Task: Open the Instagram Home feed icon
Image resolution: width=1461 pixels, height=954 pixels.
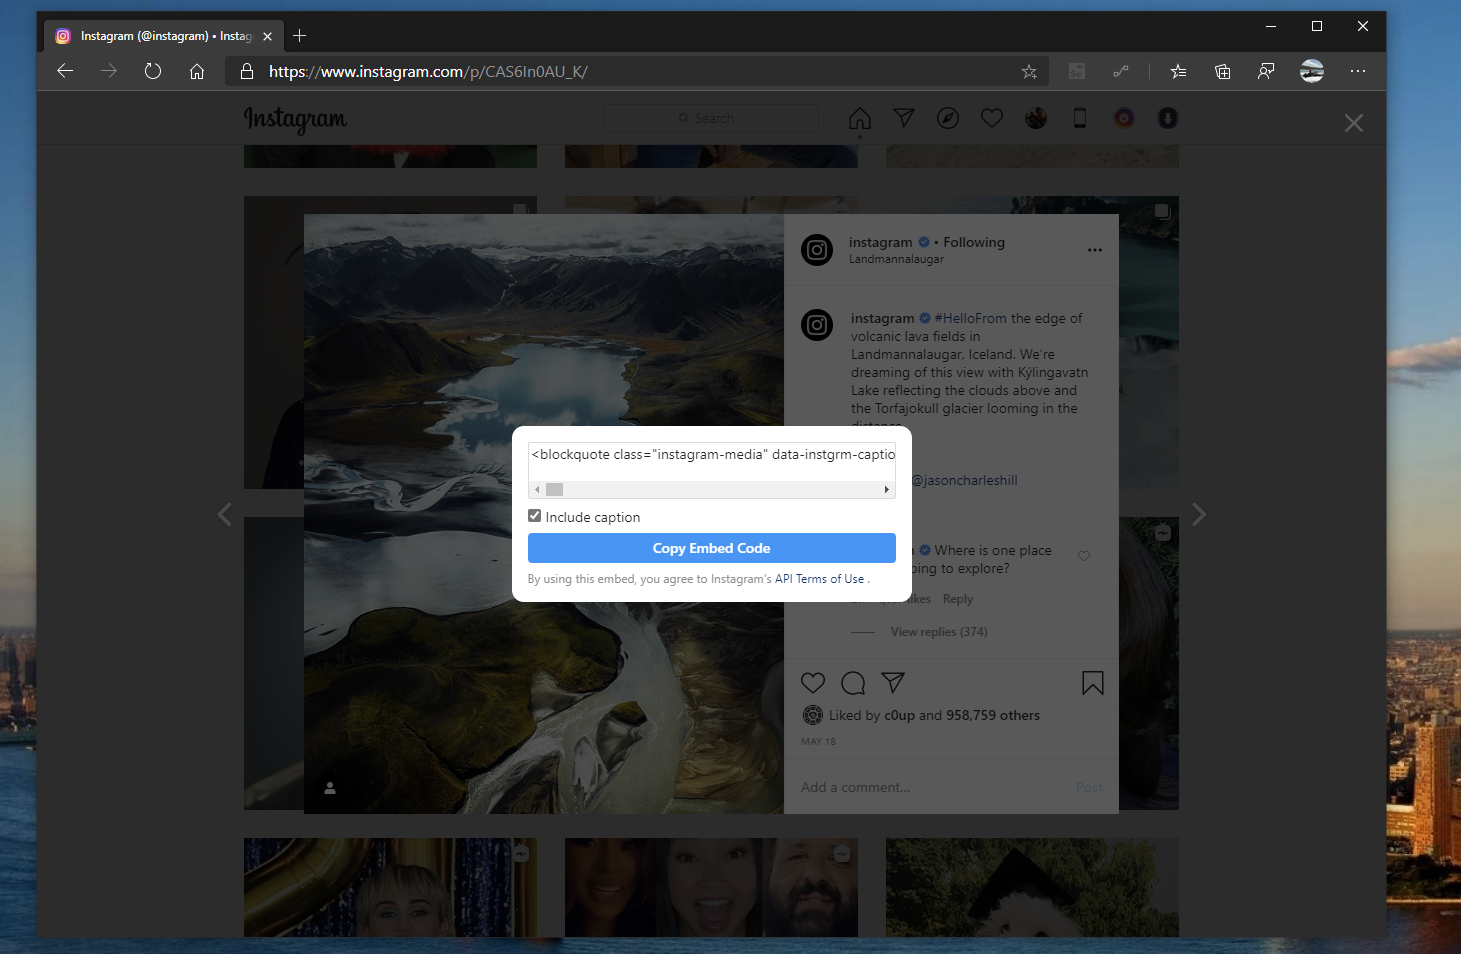Action: [x=859, y=117]
